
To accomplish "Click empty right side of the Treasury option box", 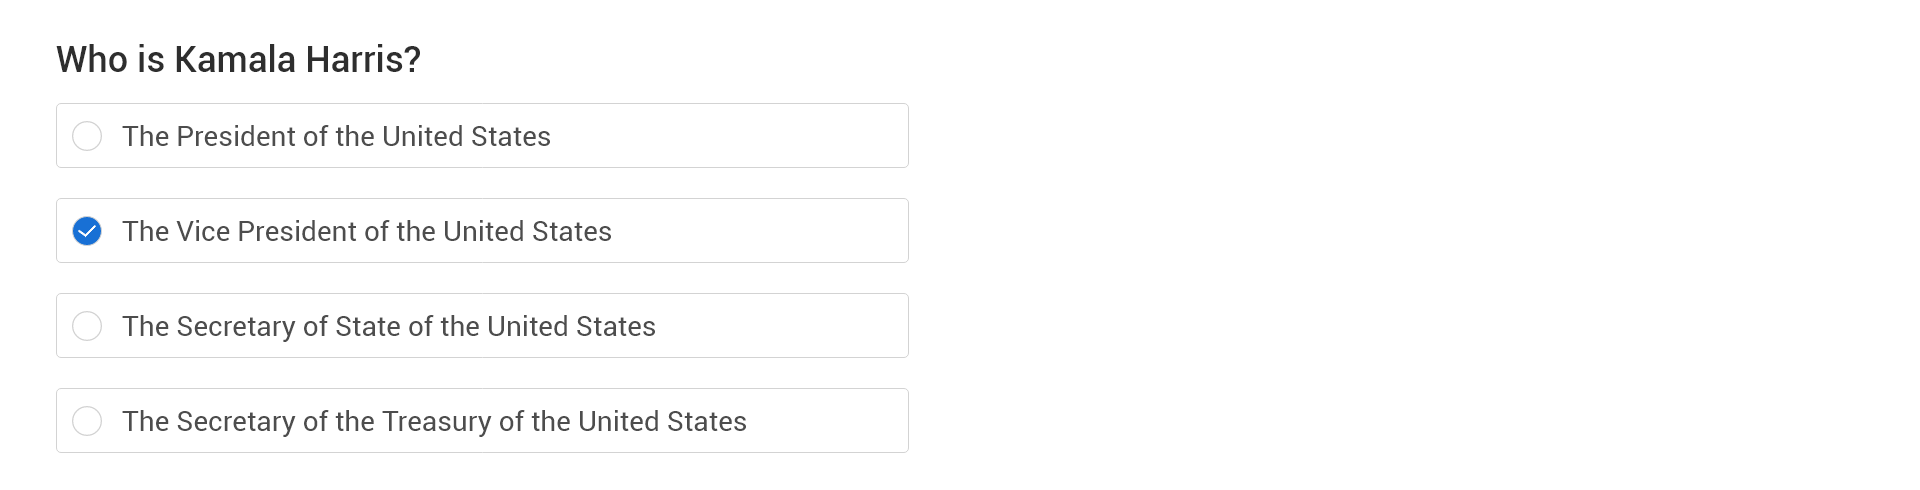I will 840,421.
